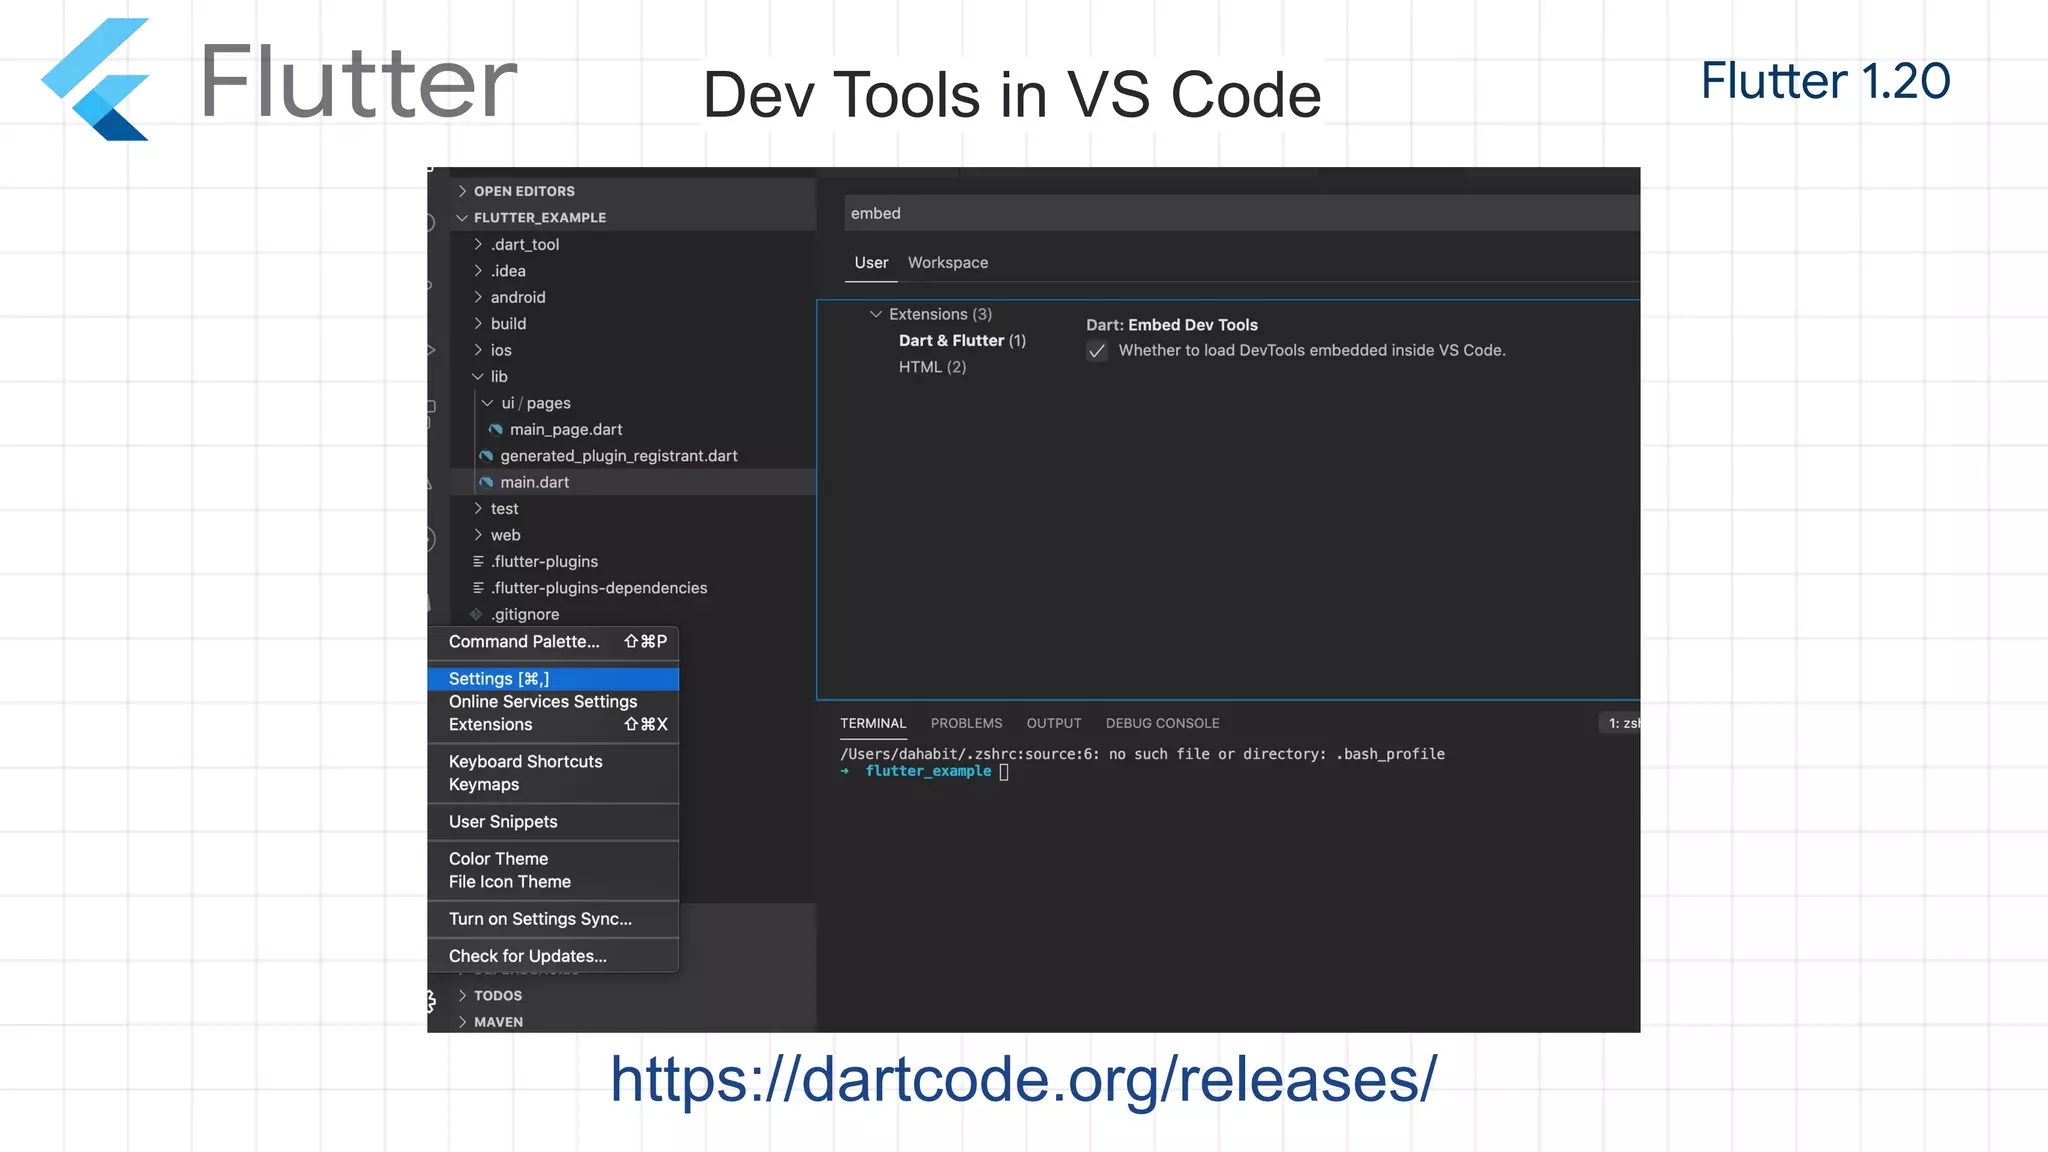Choose Keyboard Shortcuts from the context menu
2048x1152 pixels.
[525, 762]
